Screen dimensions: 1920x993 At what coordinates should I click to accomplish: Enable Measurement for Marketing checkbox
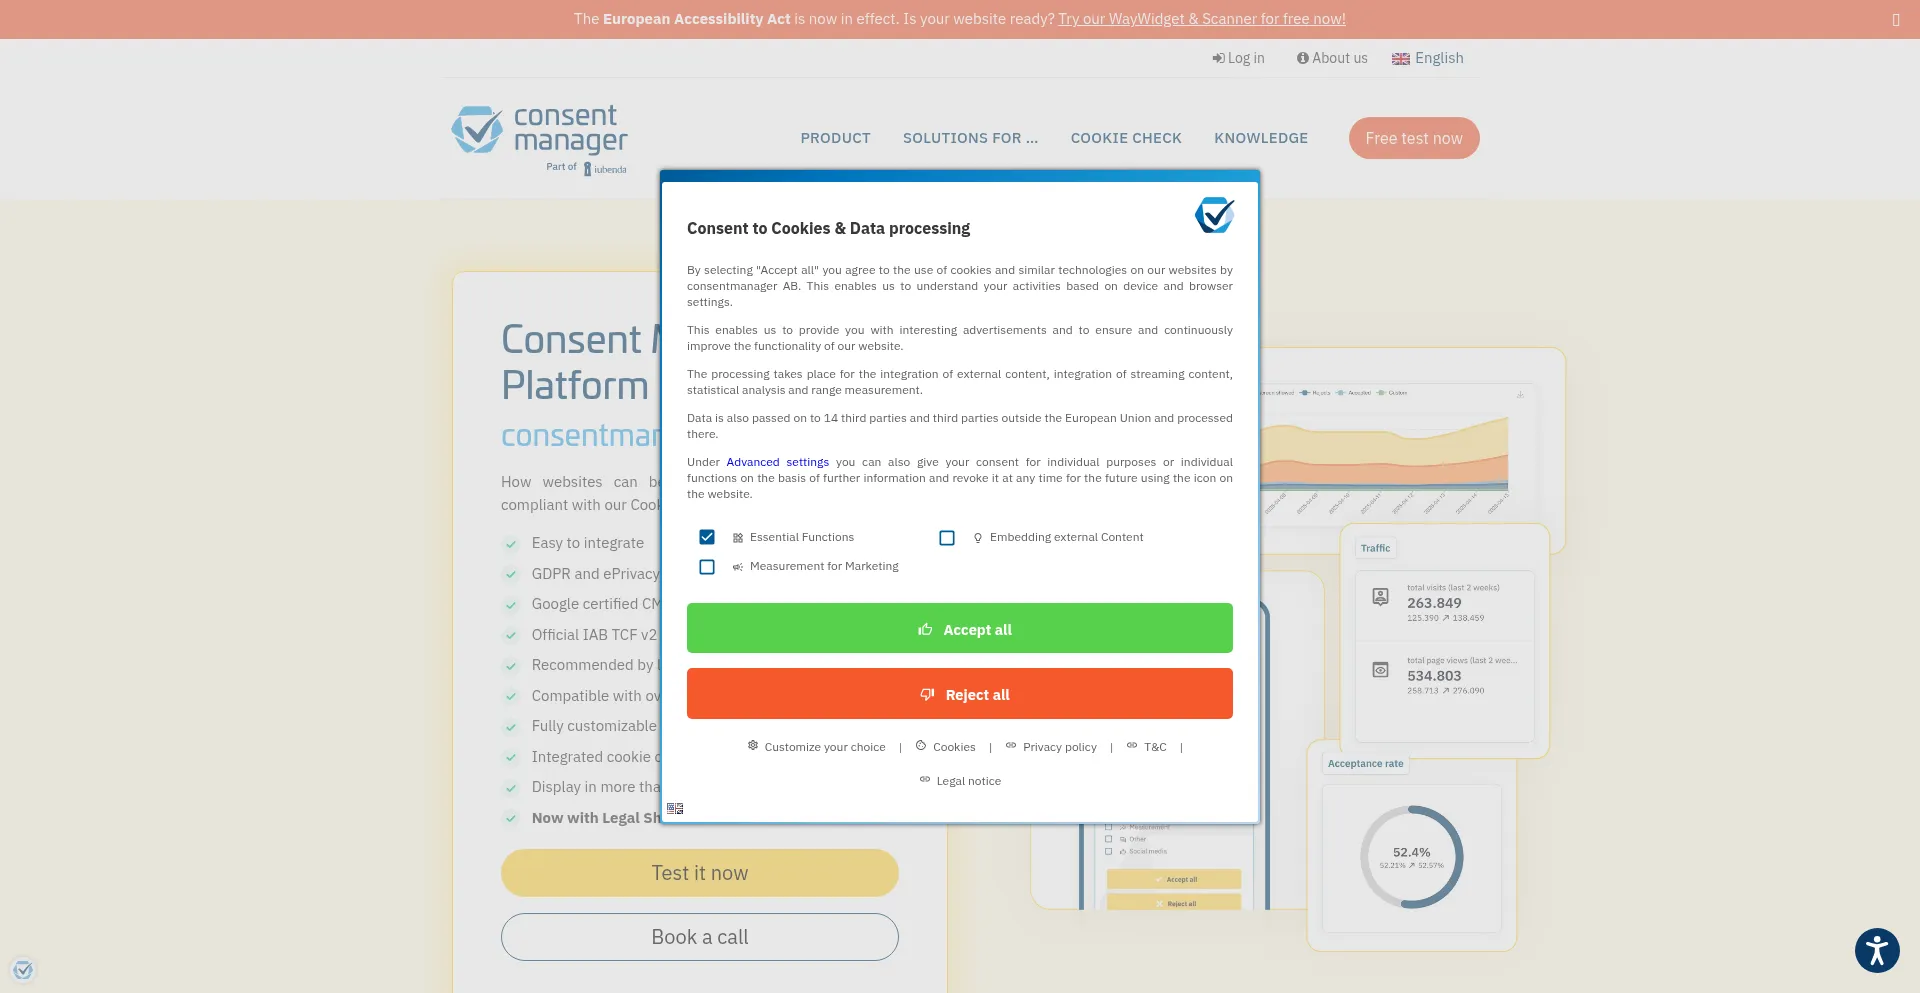point(707,567)
